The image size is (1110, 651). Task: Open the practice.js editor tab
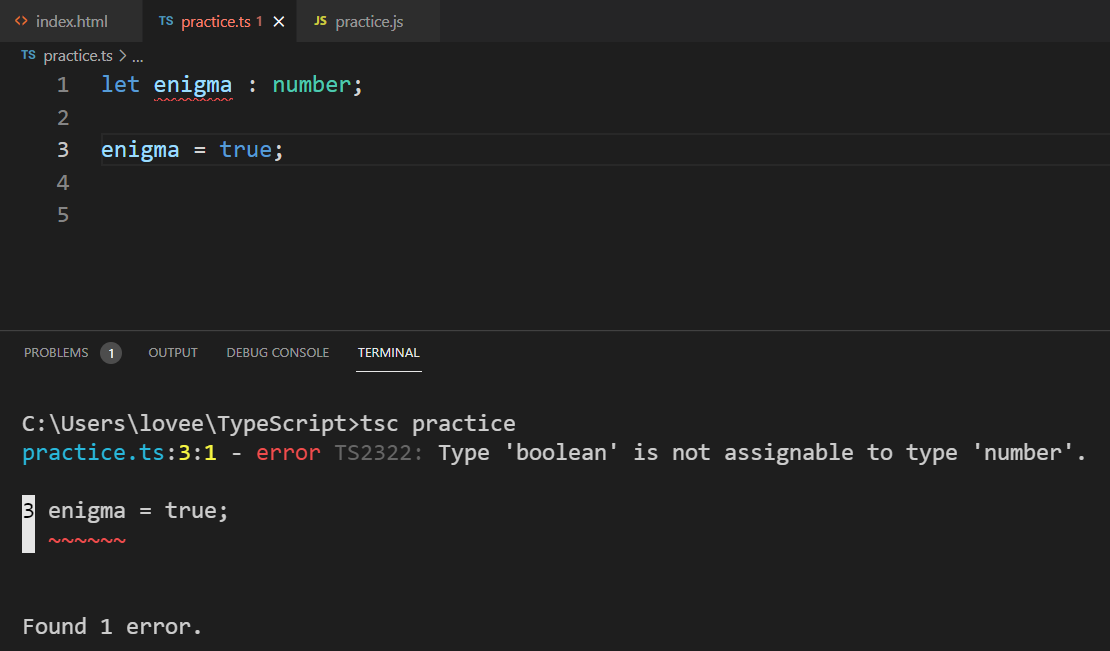click(x=368, y=21)
